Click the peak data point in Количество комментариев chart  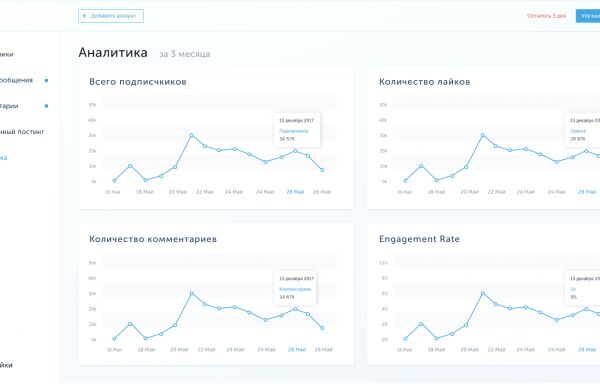192,293
